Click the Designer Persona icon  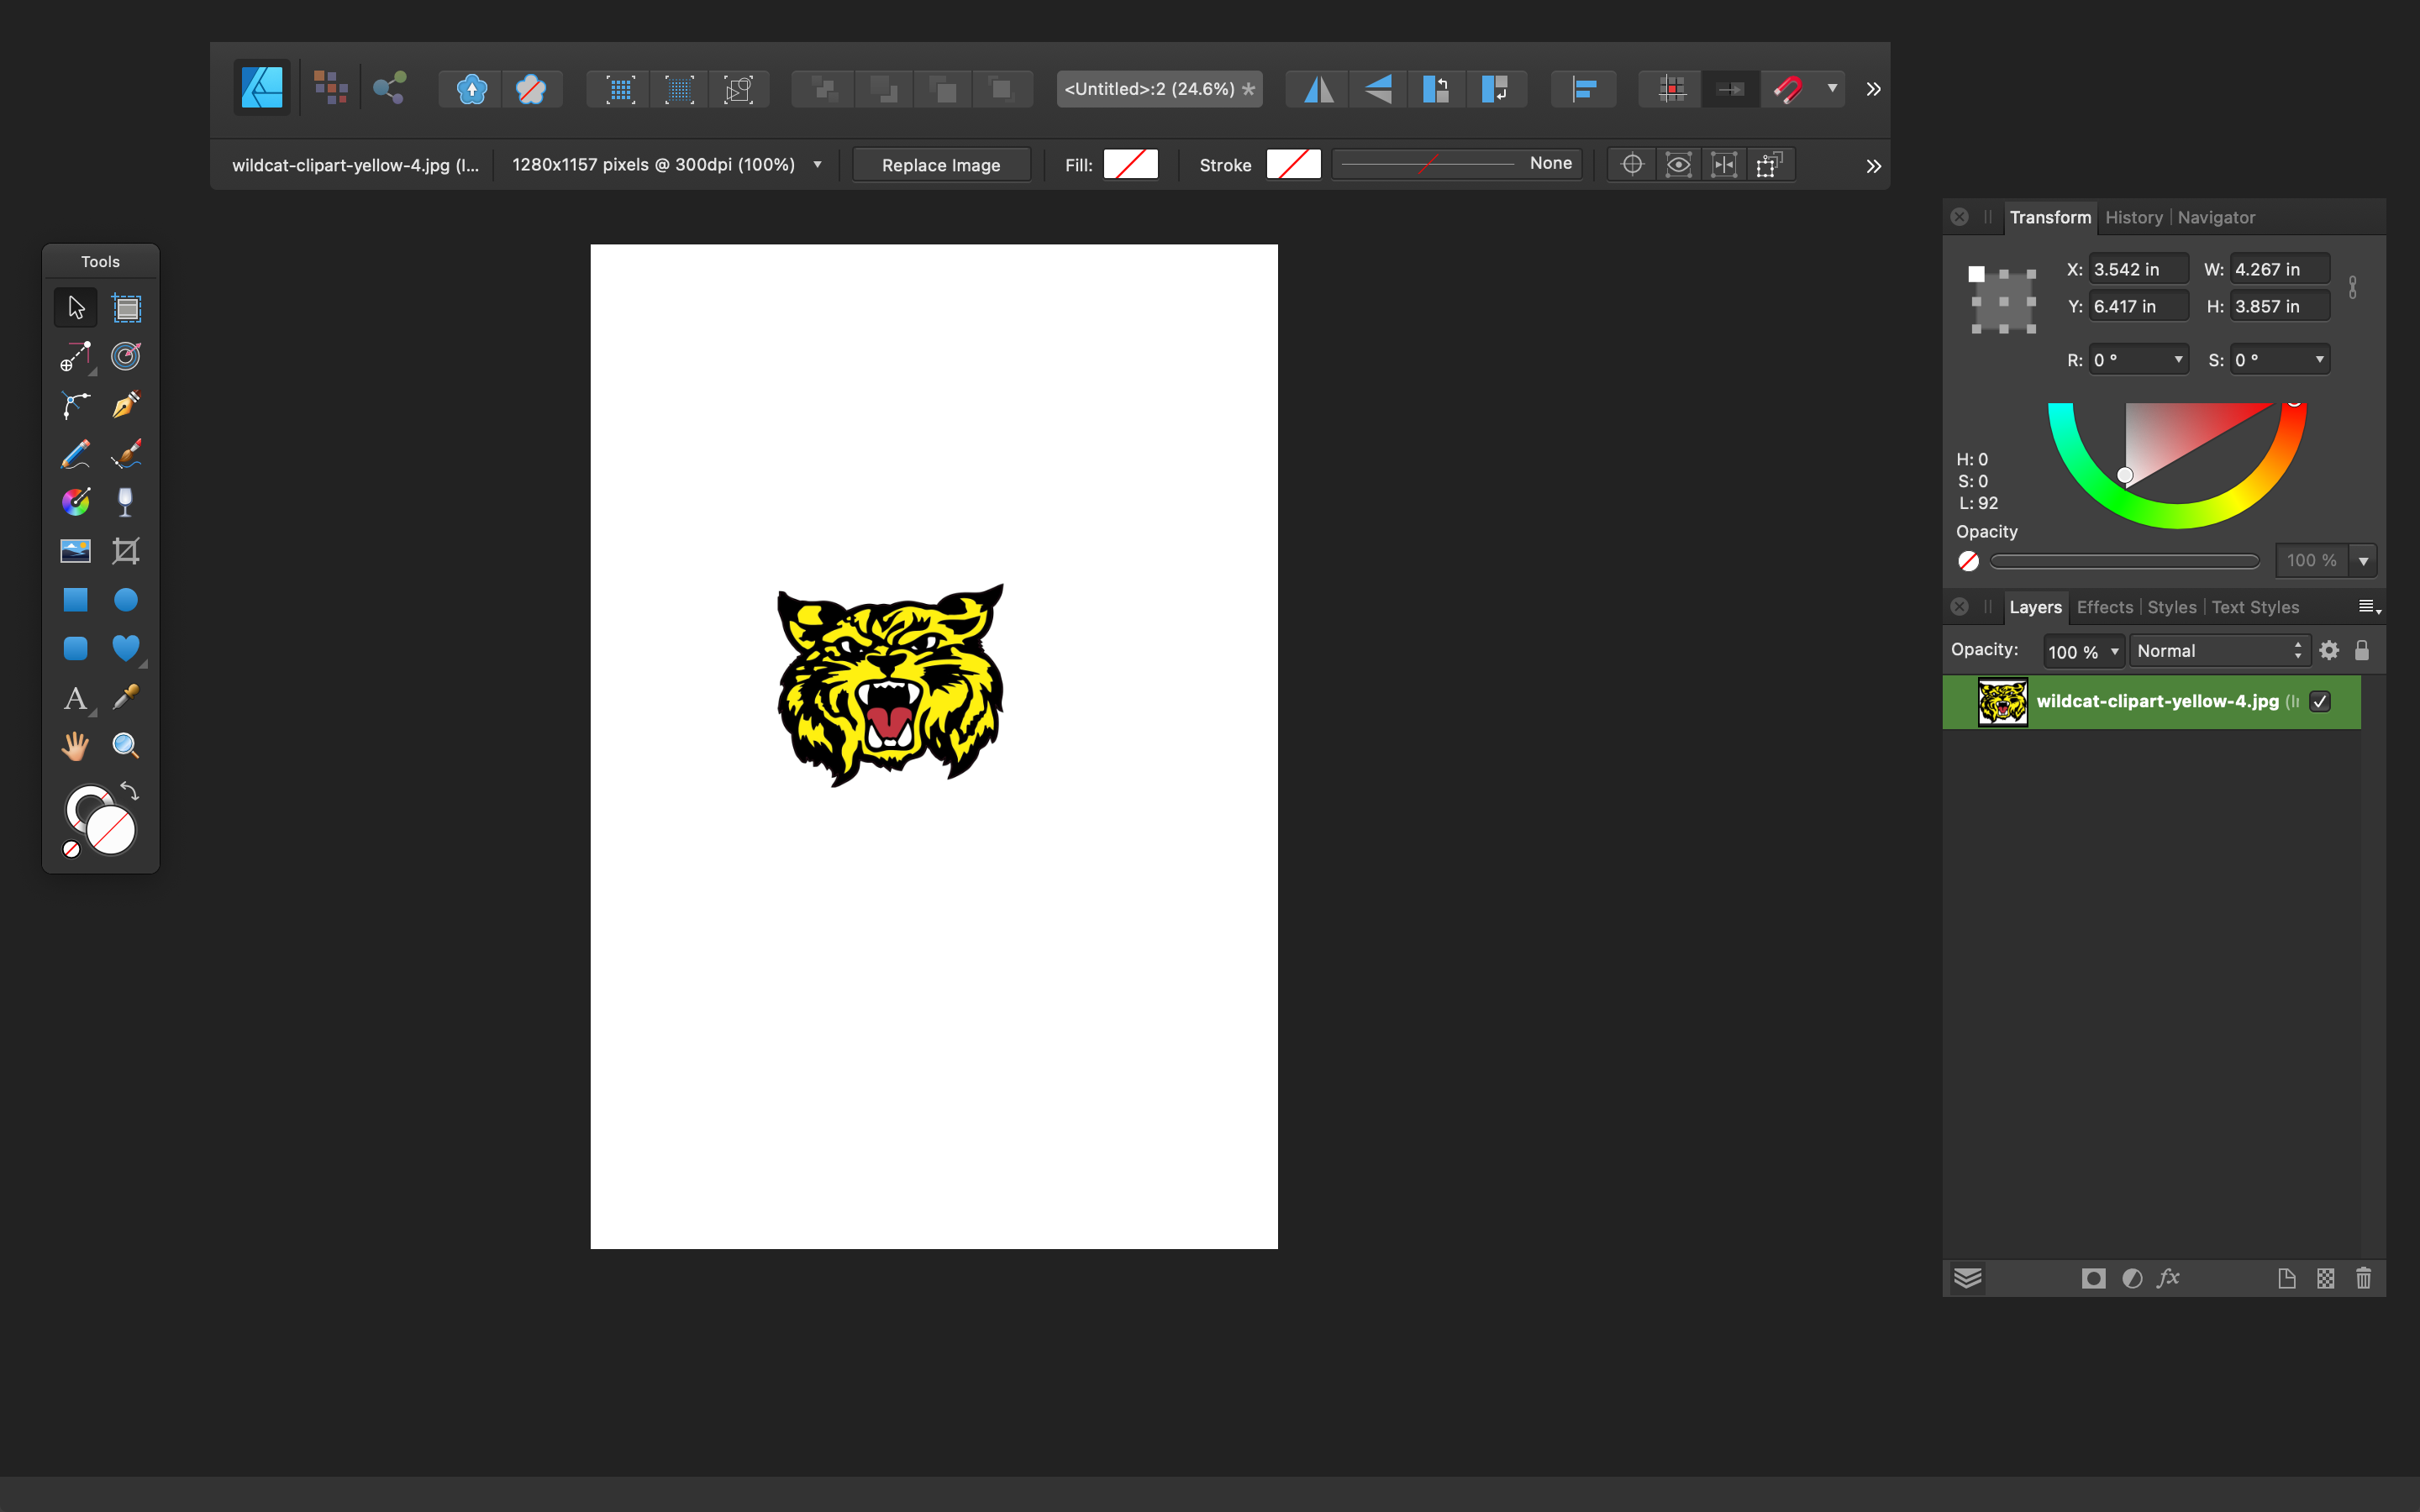(x=262, y=88)
